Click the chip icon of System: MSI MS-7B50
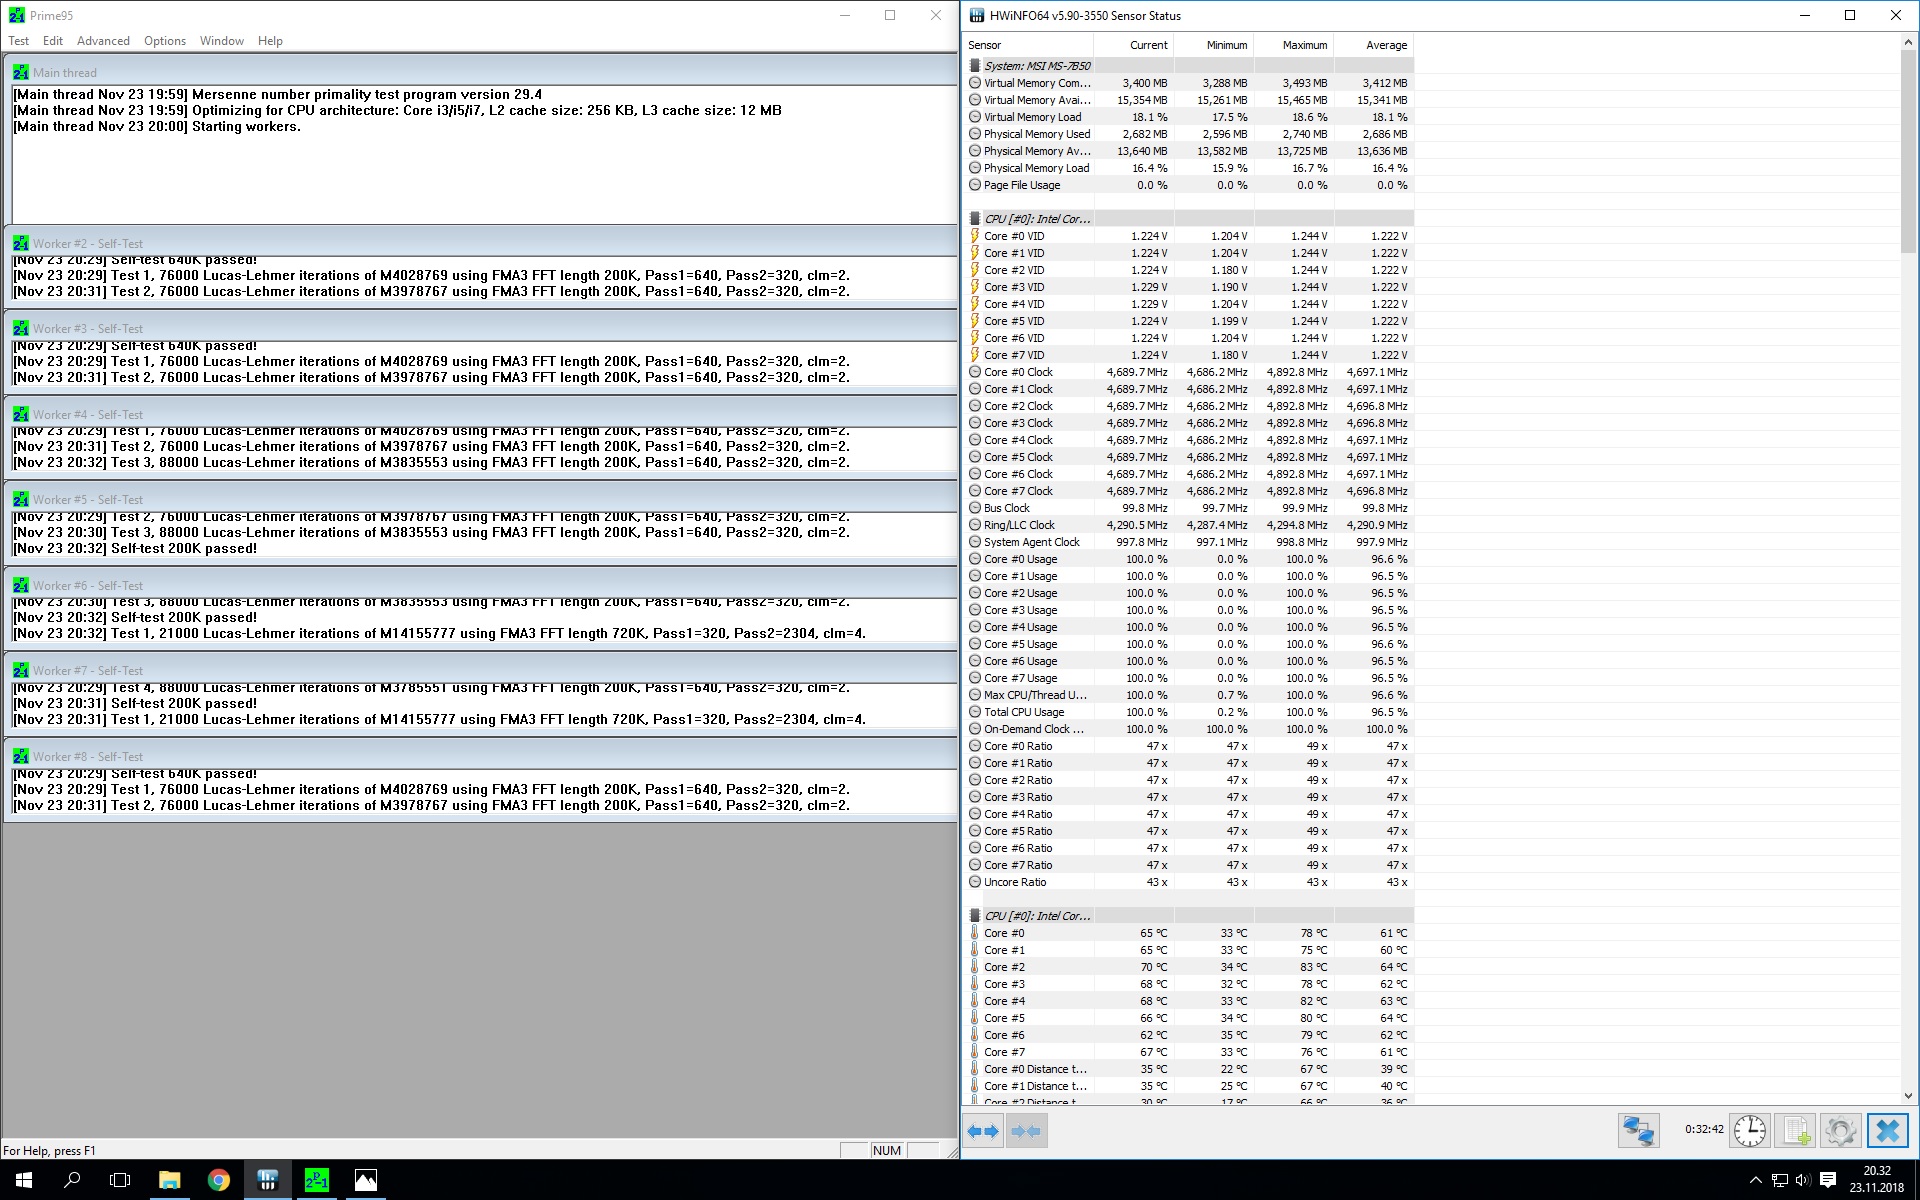Screen dimensions: 1920x1200 tap(975, 66)
